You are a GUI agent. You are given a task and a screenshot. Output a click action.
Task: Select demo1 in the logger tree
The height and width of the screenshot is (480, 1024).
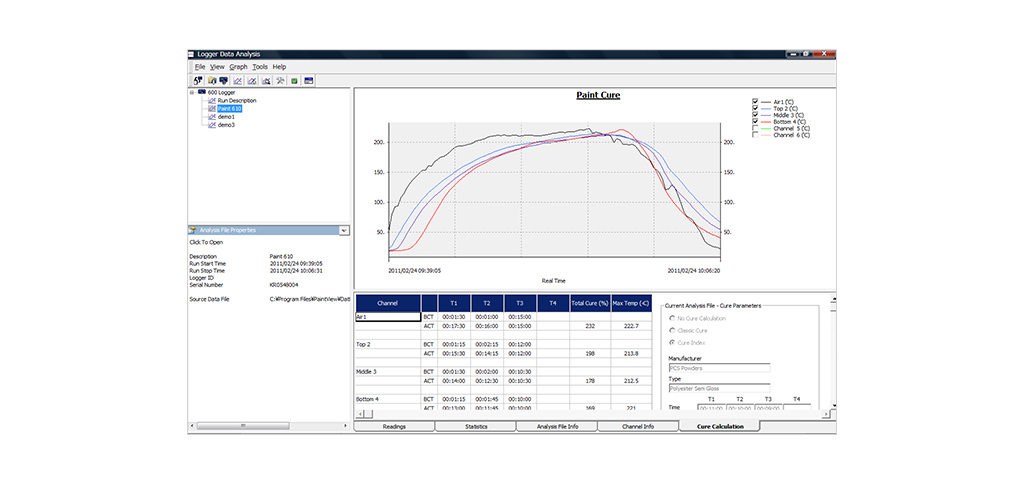click(x=226, y=116)
